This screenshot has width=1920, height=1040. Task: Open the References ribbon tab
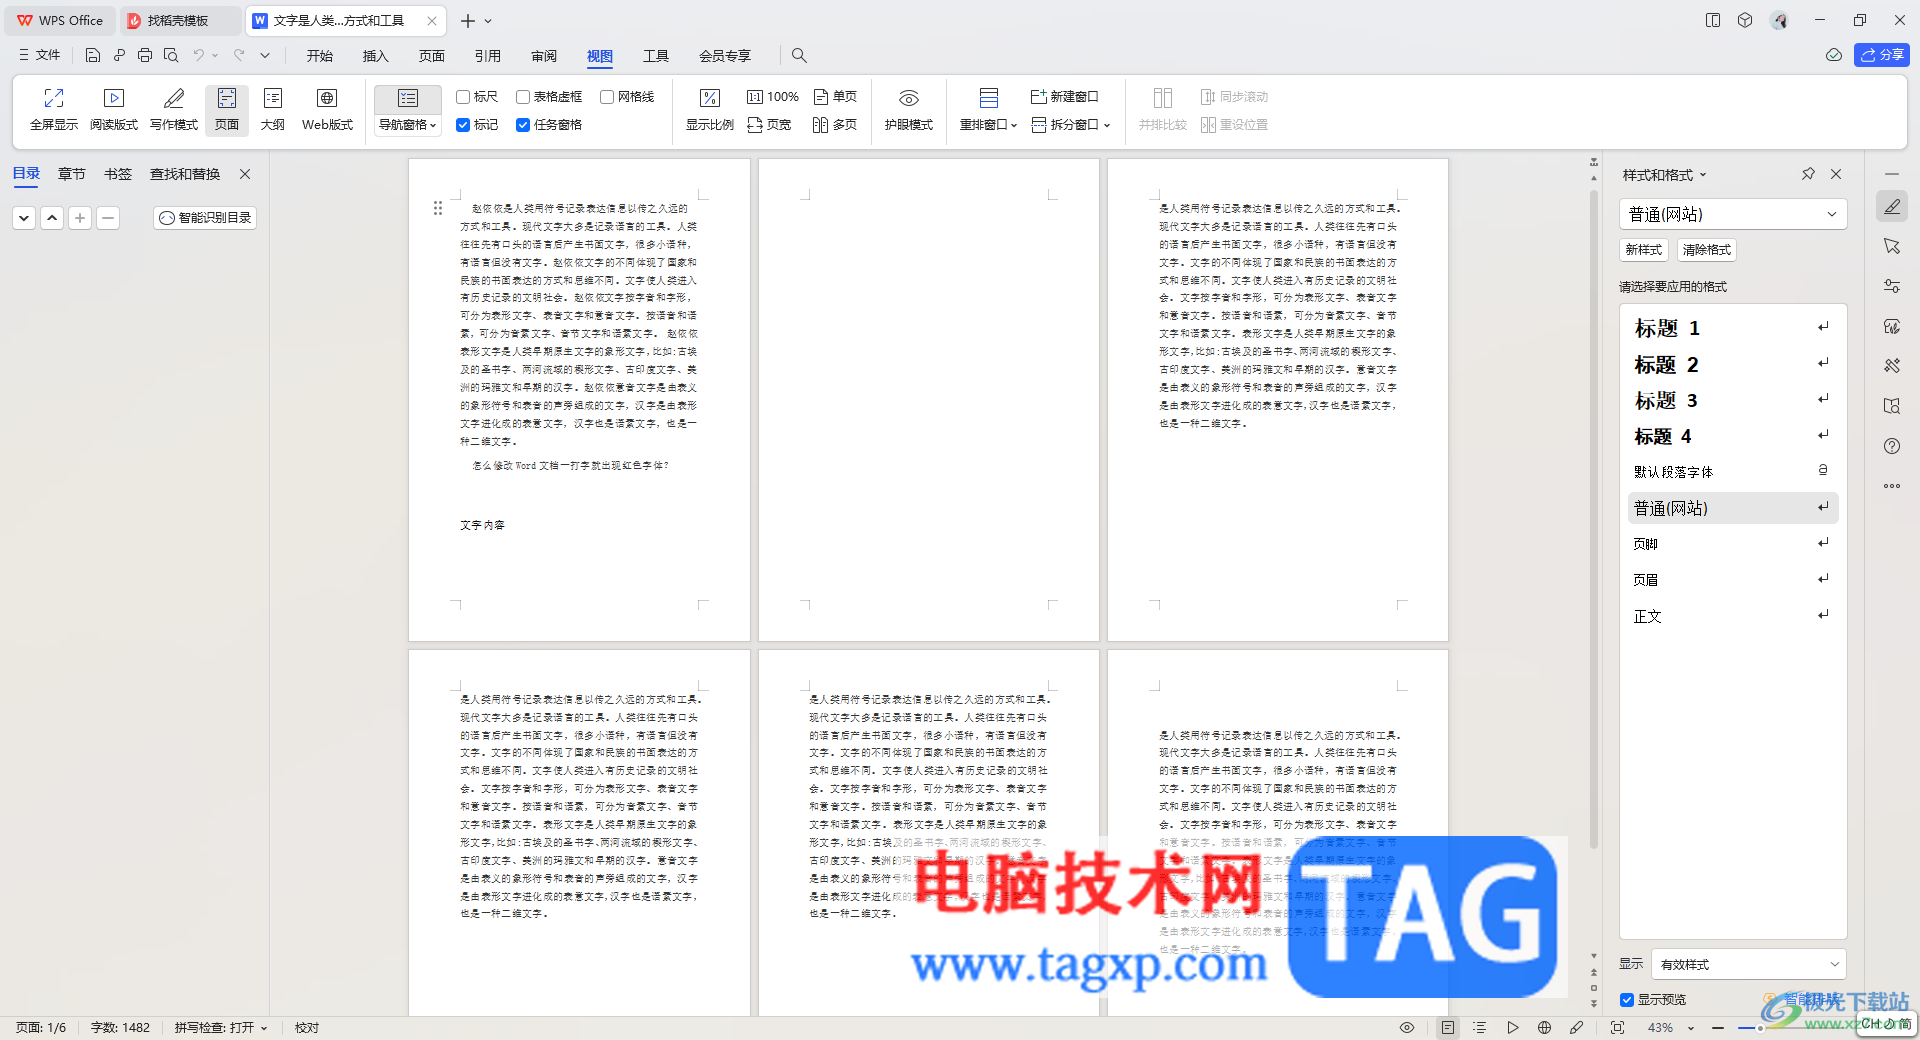click(488, 56)
